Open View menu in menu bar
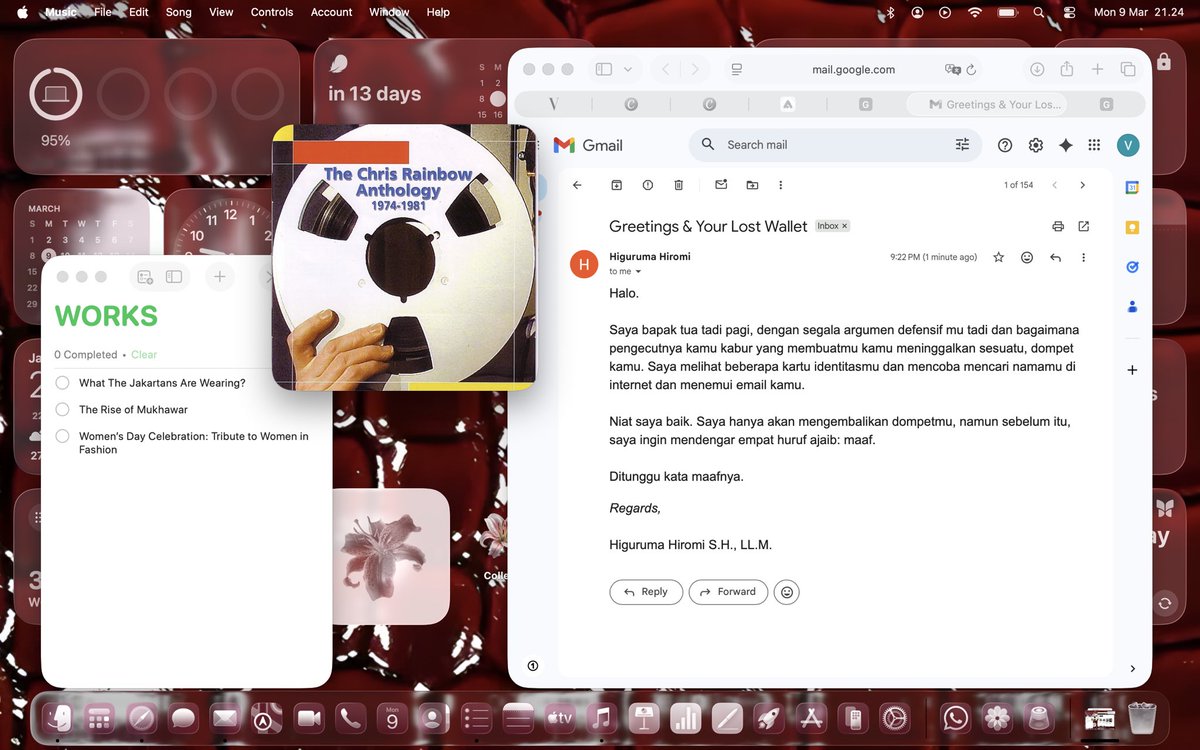The height and width of the screenshot is (750, 1200). [x=221, y=12]
